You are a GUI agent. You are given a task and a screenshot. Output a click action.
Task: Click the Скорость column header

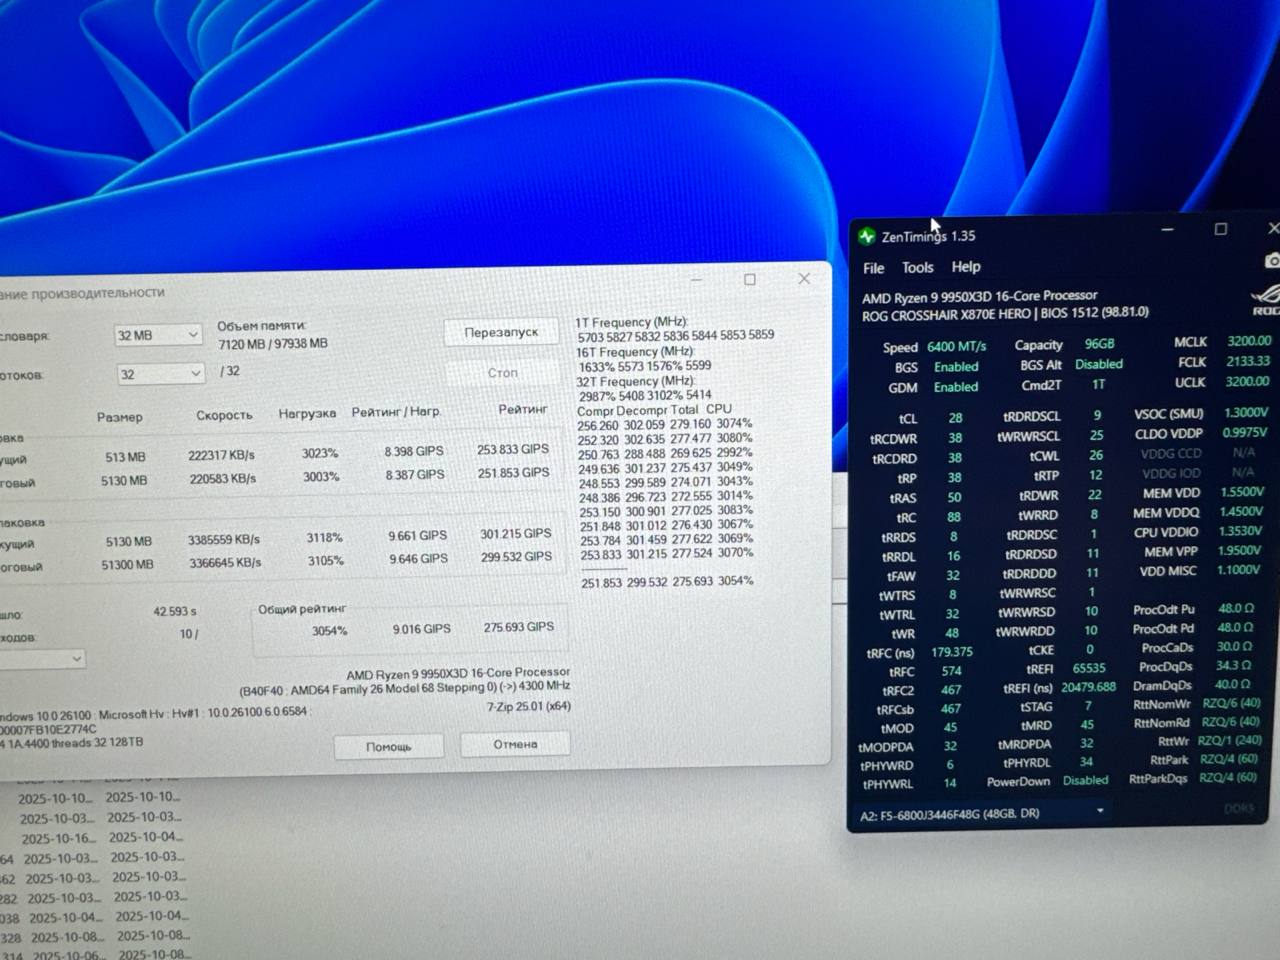click(x=224, y=415)
